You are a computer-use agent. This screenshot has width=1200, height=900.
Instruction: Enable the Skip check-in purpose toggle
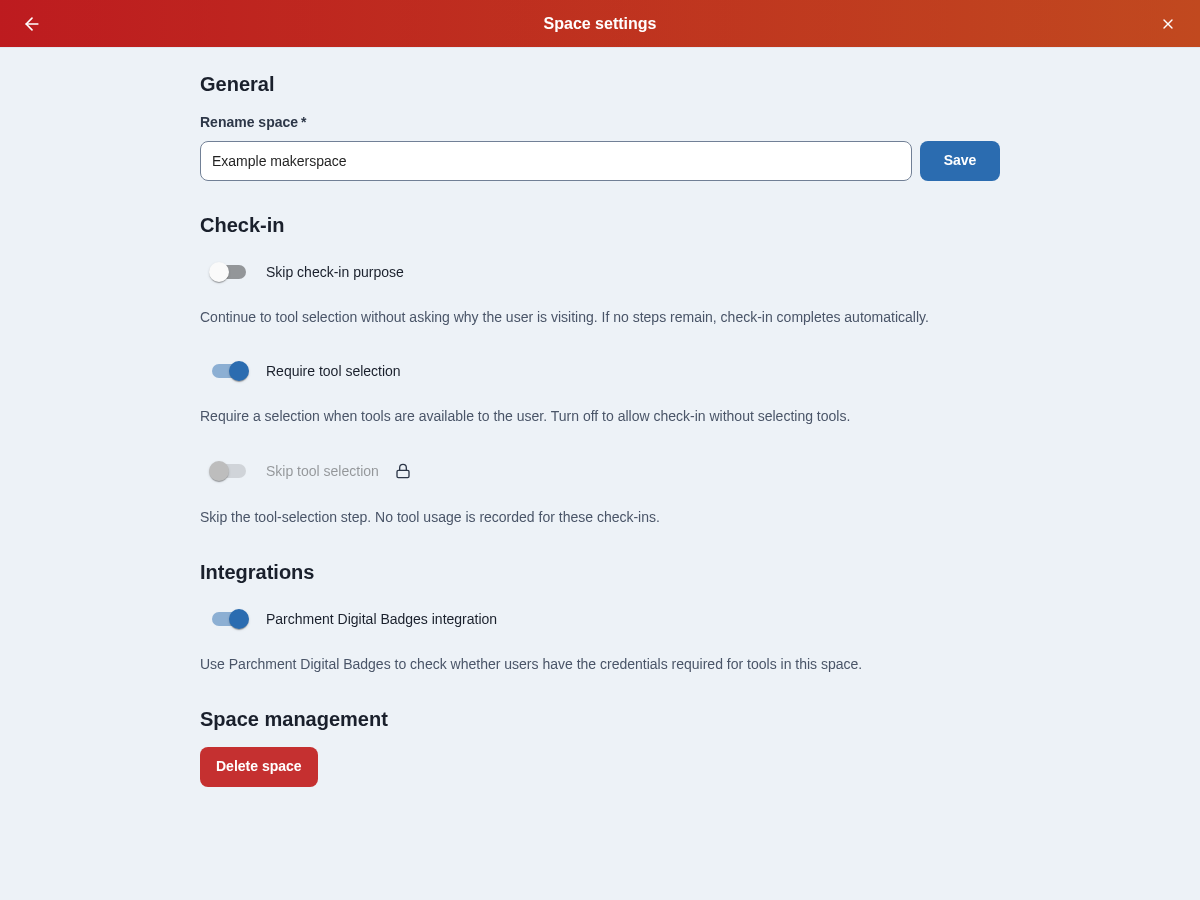228,272
